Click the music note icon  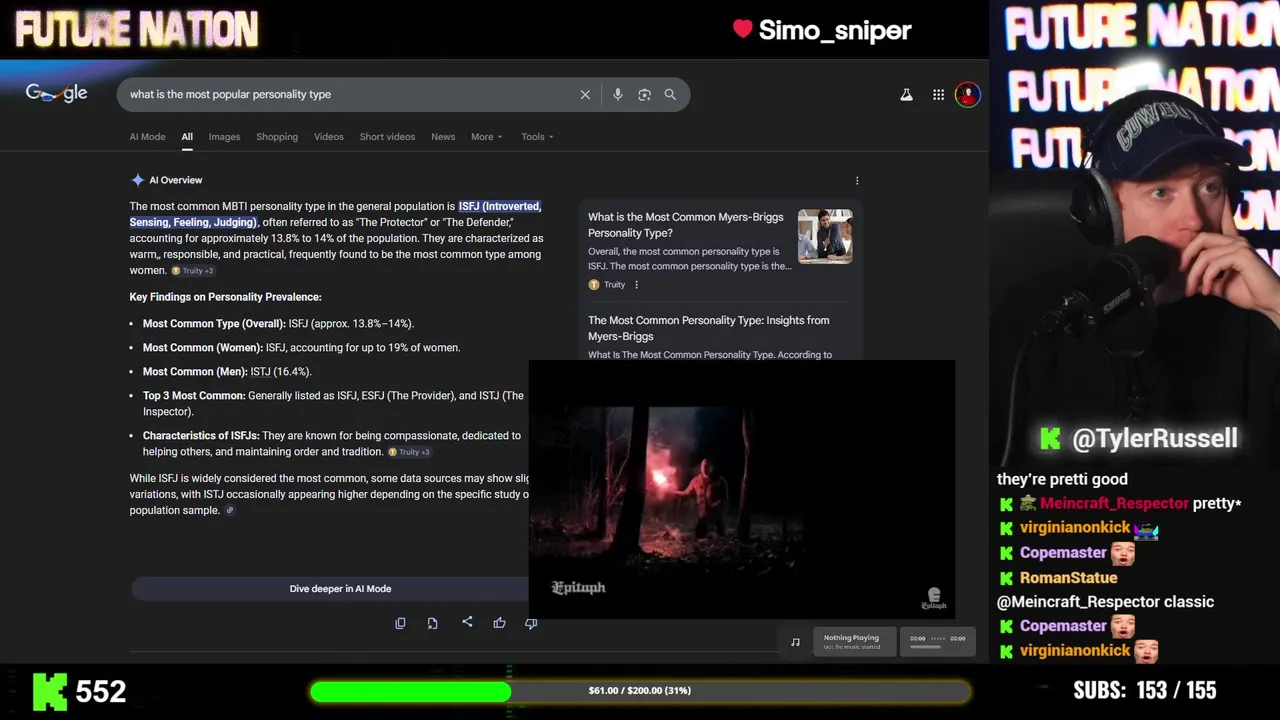(x=795, y=642)
